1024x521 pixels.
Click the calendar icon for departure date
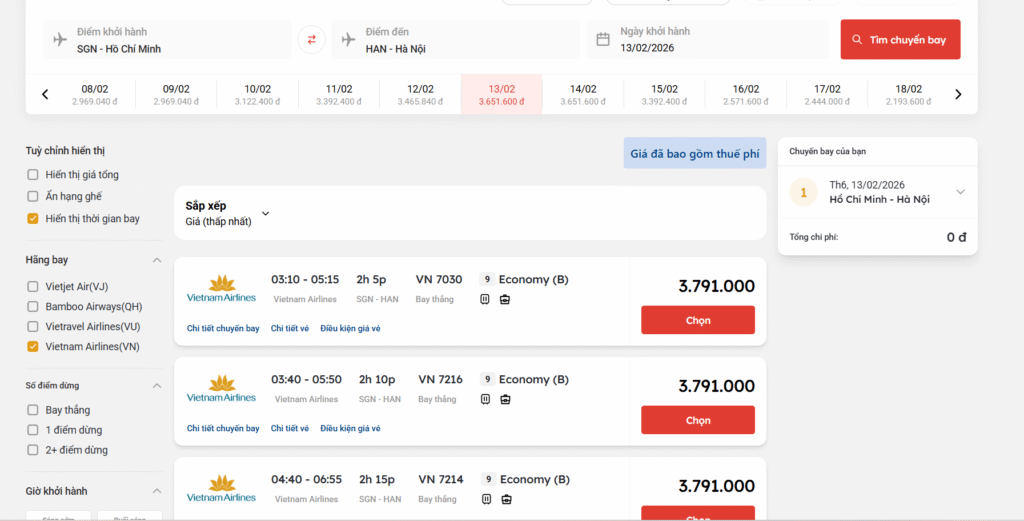point(603,40)
